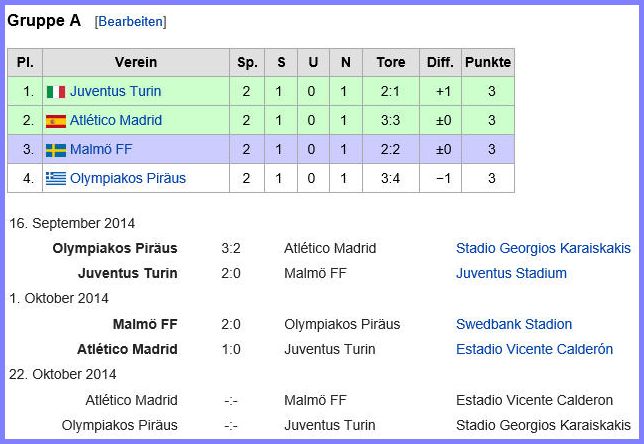Select the Gruppe A heading
The height and width of the screenshot is (444, 644).
44,21
